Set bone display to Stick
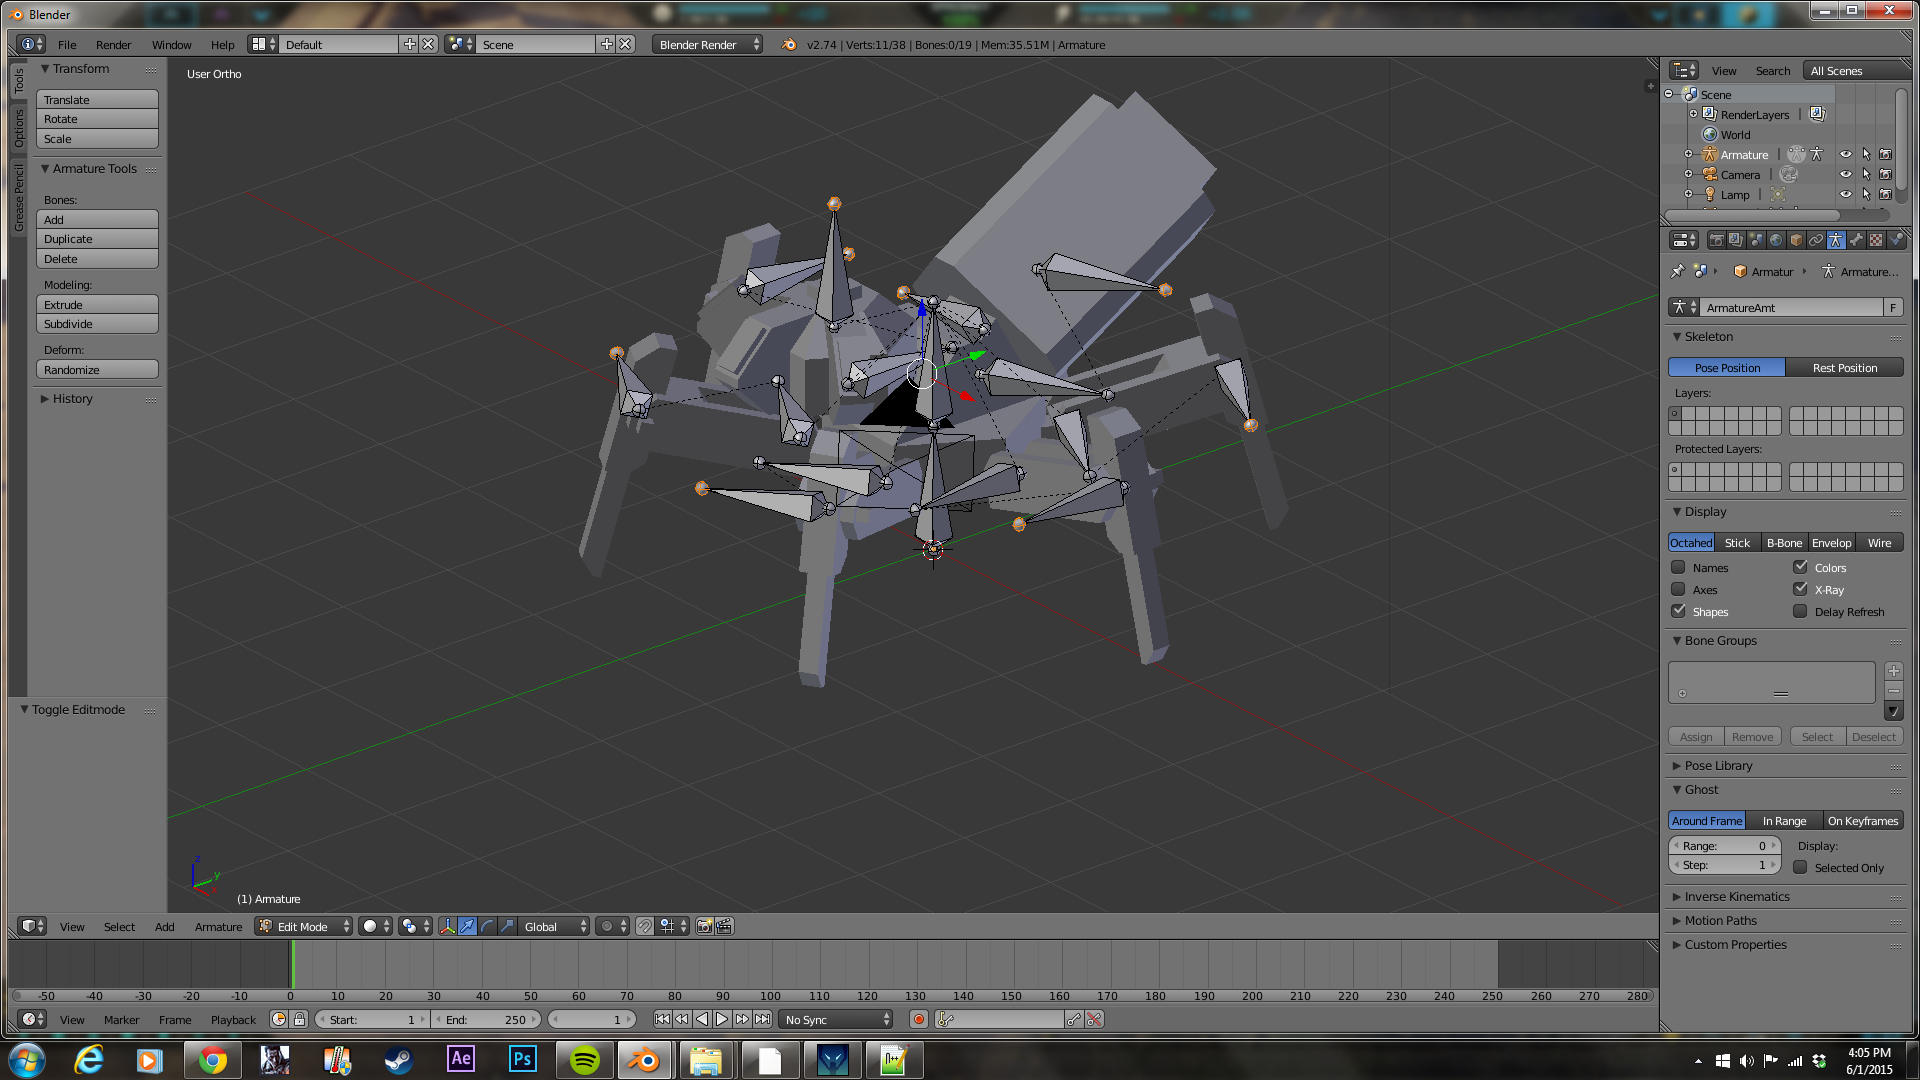This screenshot has height=1080, width=1920. pos(1737,542)
